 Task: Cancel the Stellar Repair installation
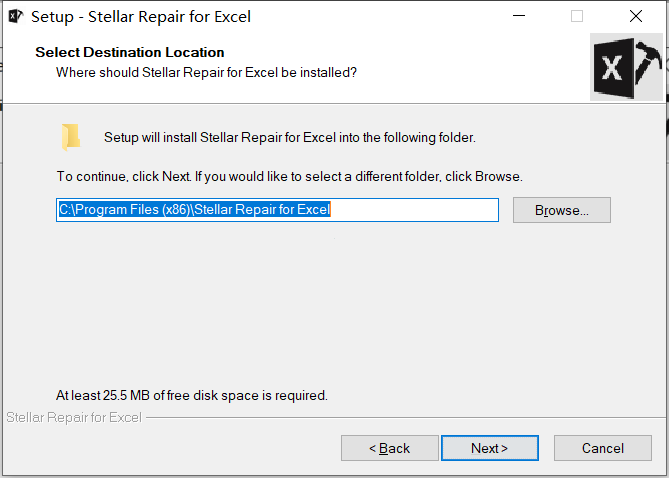[603, 448]
